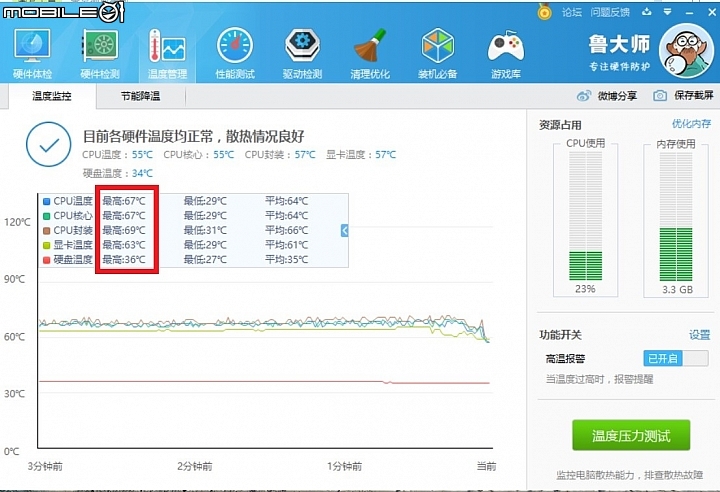Viewport: 720px width, 492px height.
Task: Open 驱动检测 driver detection
Action: point(302,53)
